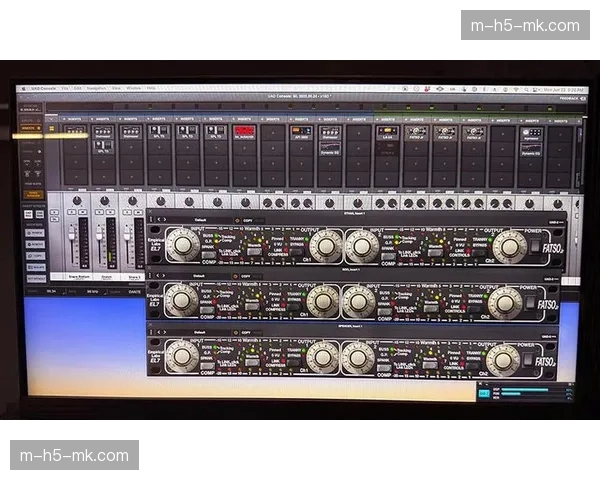Open preset dropdown on middle FATSO plugin

pos(206,273)
